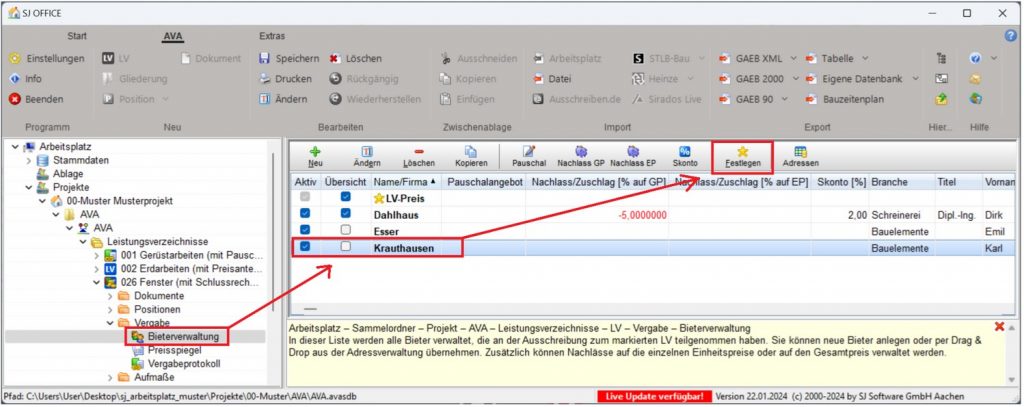Screen dimensions: 1024x407
Task: Open the Skonto percent tool
Action: point(685,150)
